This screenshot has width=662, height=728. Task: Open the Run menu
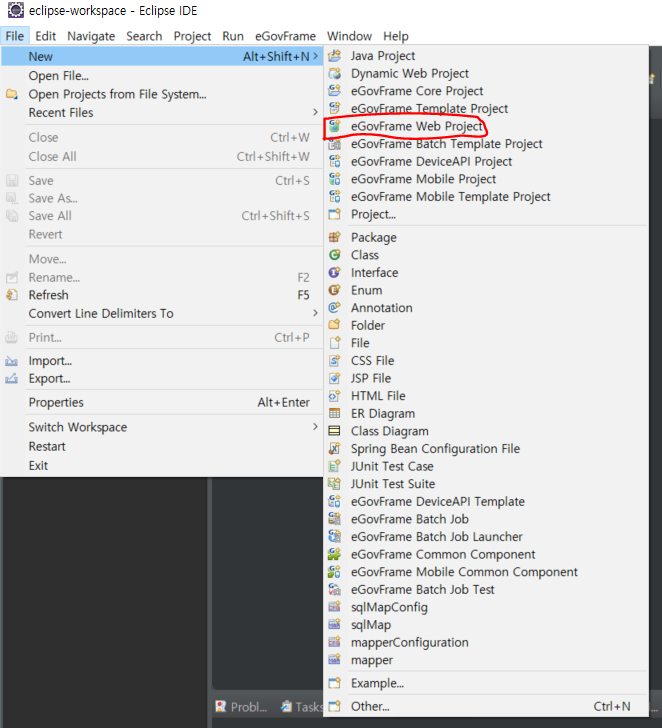233,36
